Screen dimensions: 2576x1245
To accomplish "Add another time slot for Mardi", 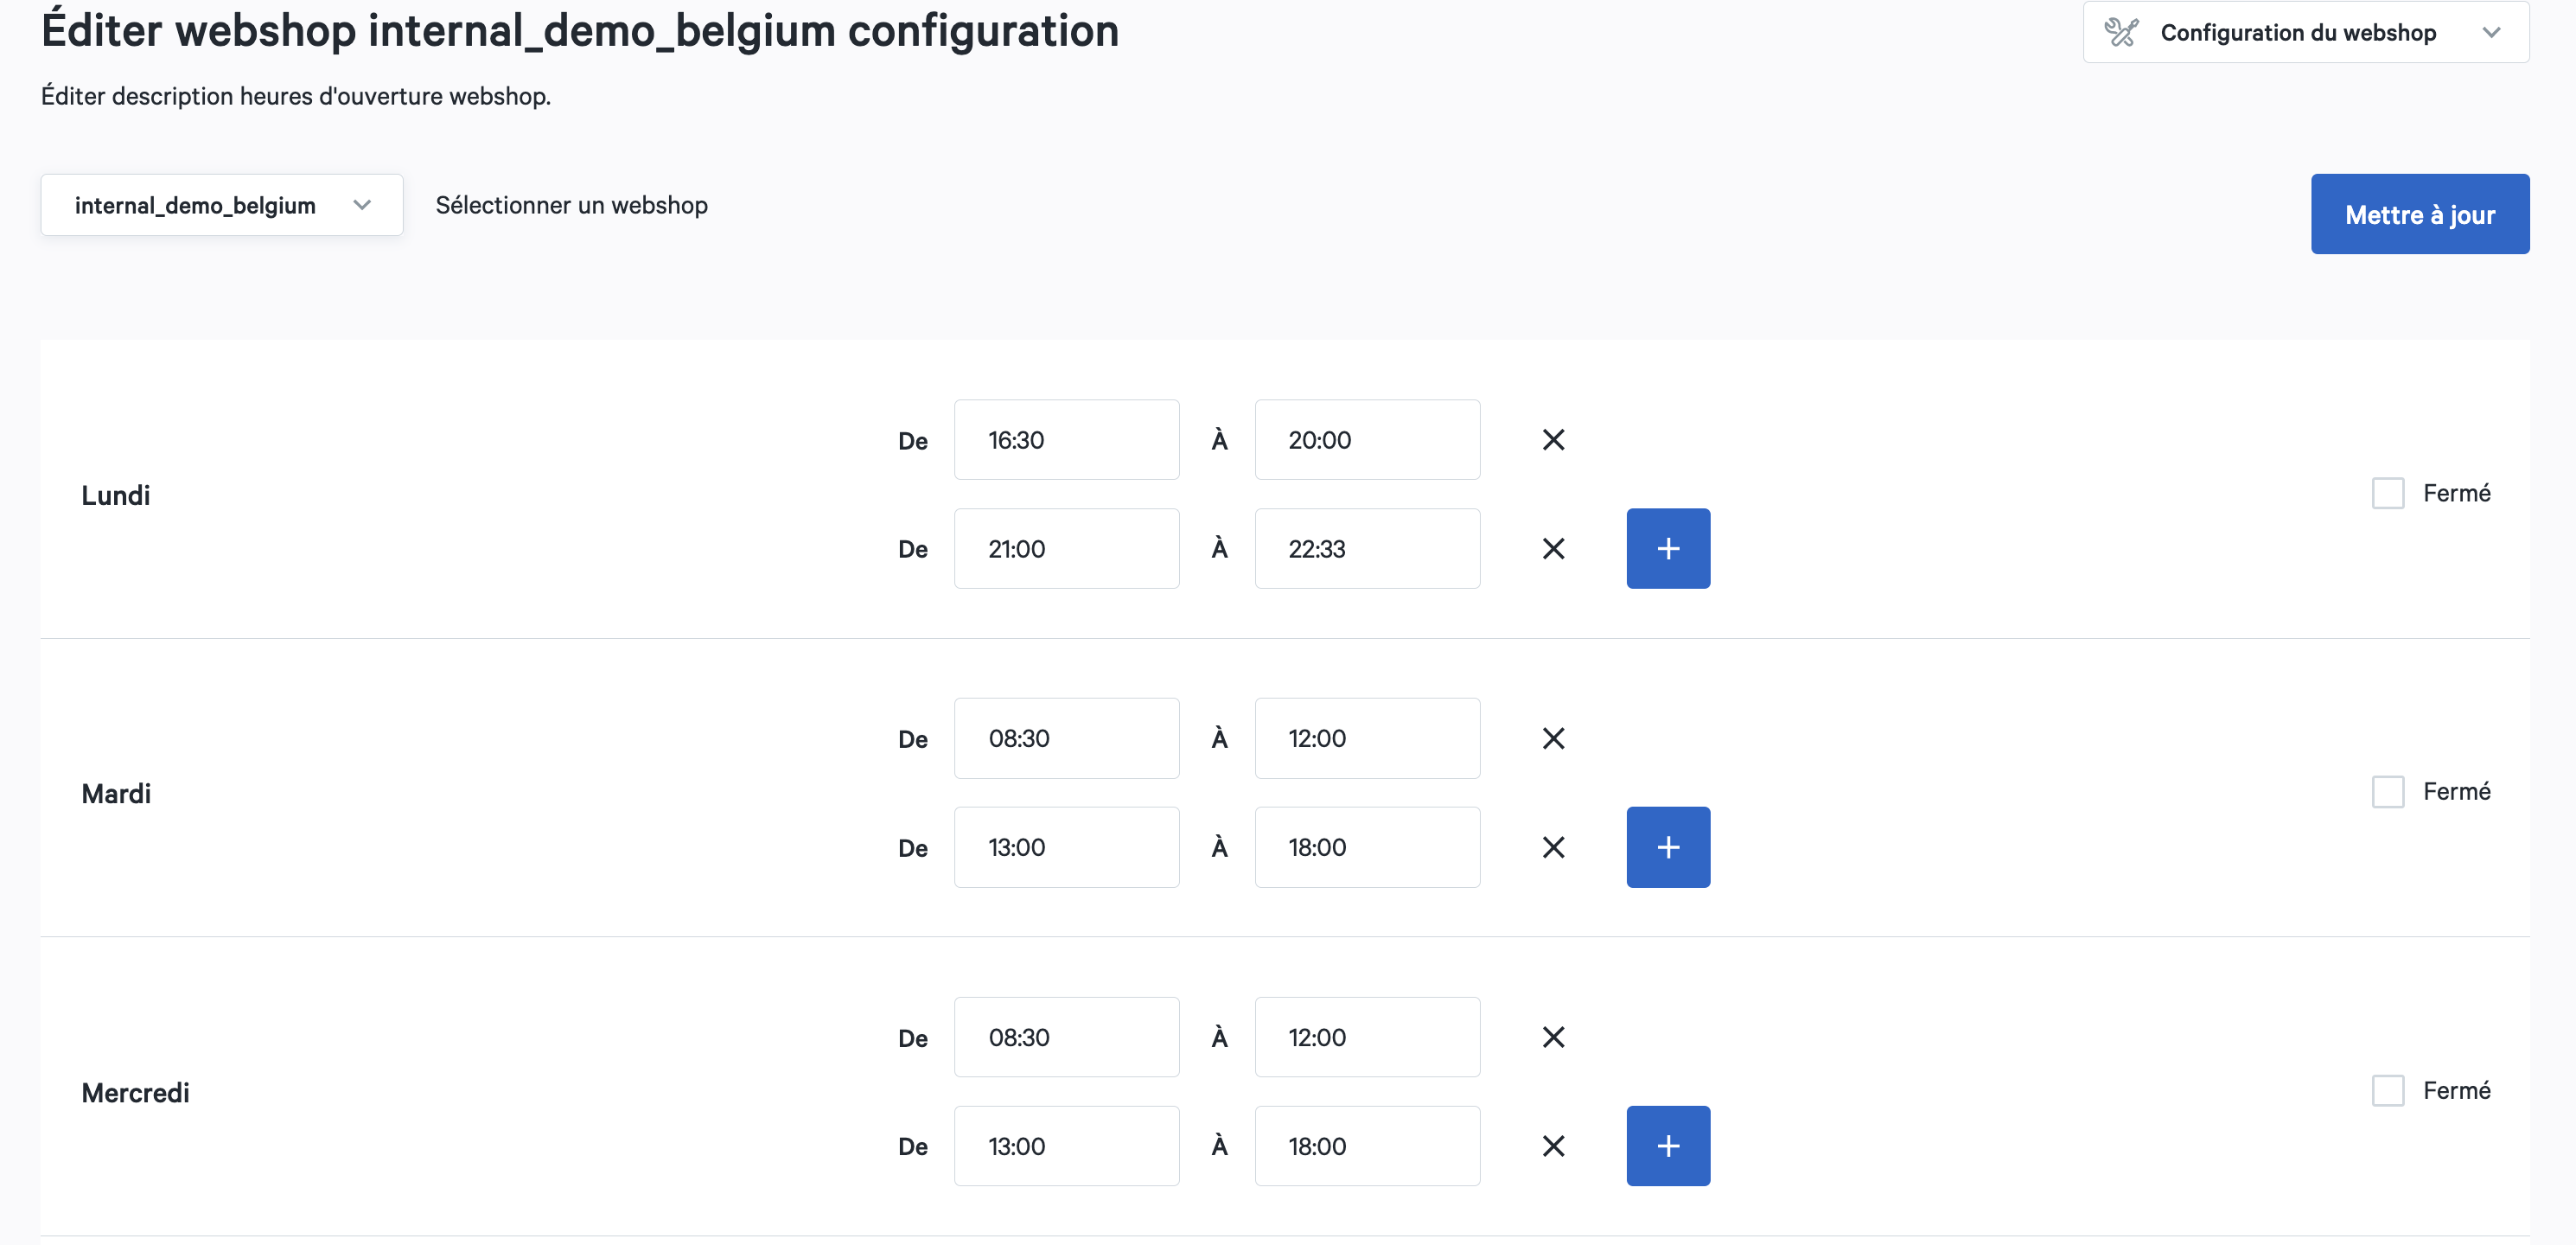I will [1668, 848].
